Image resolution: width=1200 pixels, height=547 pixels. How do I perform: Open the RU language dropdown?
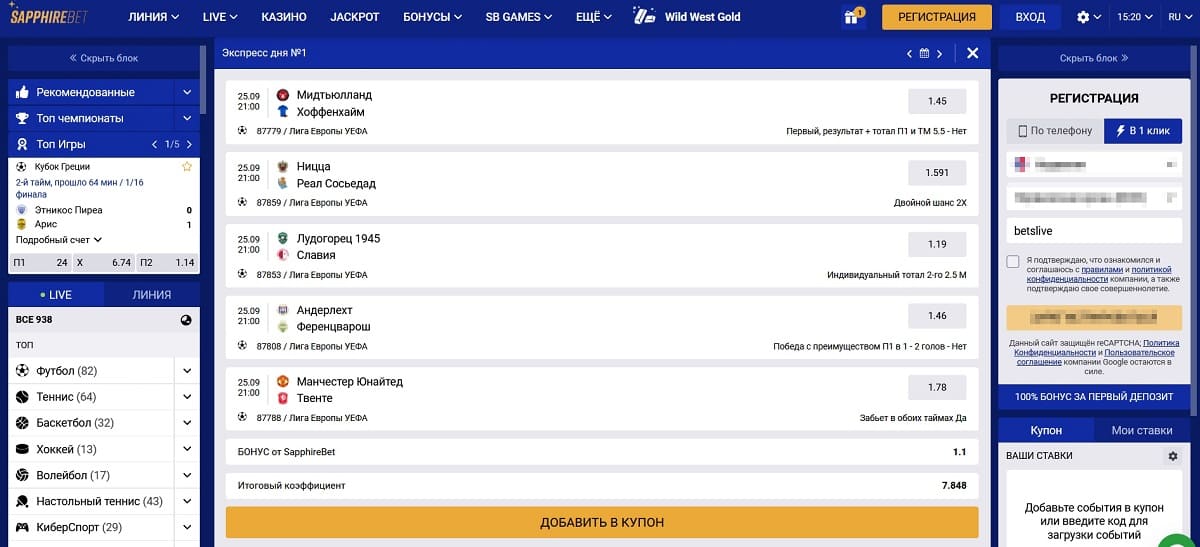tap(1180, 17)
